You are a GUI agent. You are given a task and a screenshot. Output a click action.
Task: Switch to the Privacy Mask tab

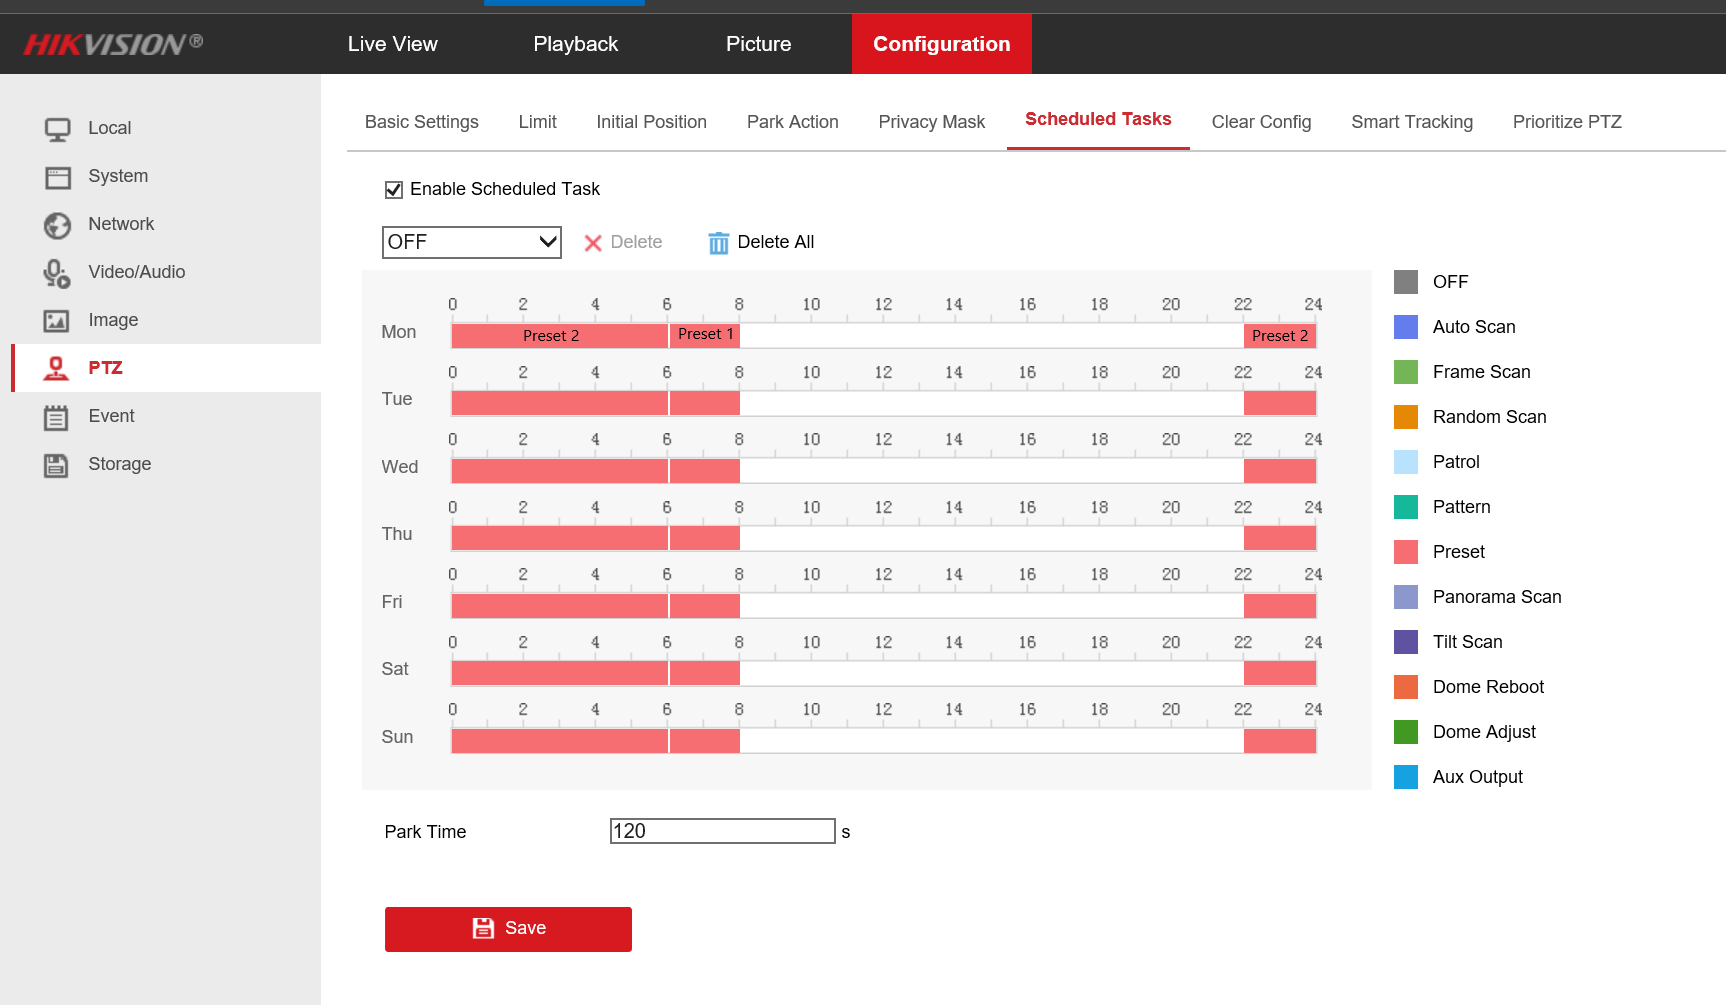pyautogui.click(x=931, y=122)
